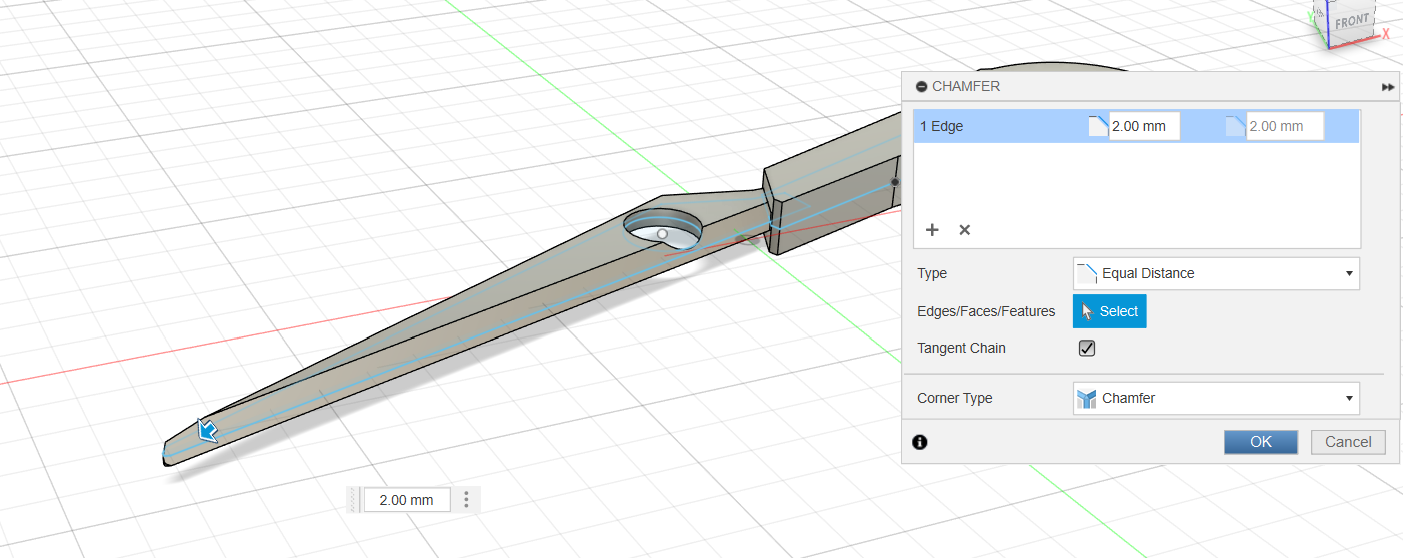
Task: Click the X icon to remove selection set
Action: [965, 230]
